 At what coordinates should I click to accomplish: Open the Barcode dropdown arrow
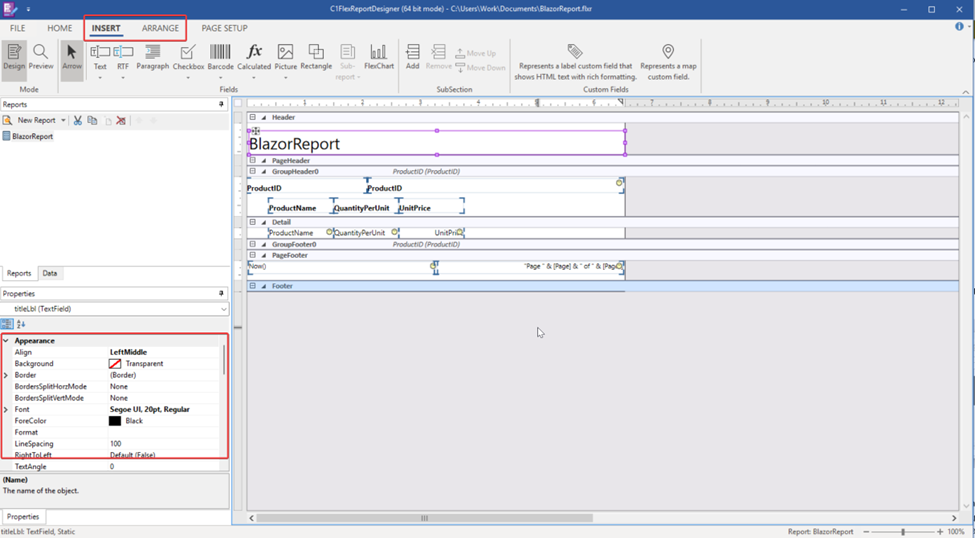(220, 78)
